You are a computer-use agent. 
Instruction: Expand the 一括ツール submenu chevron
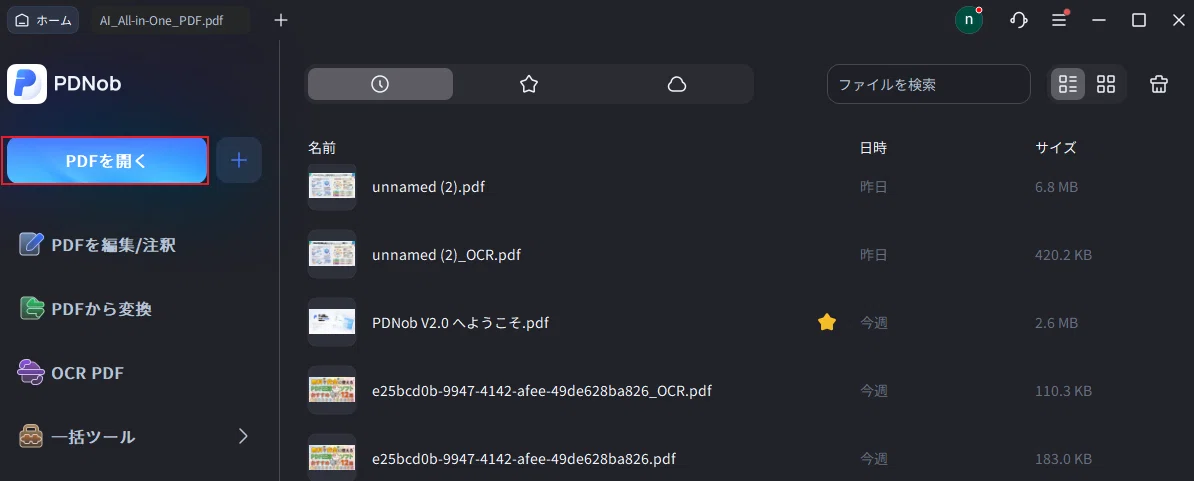243,436
